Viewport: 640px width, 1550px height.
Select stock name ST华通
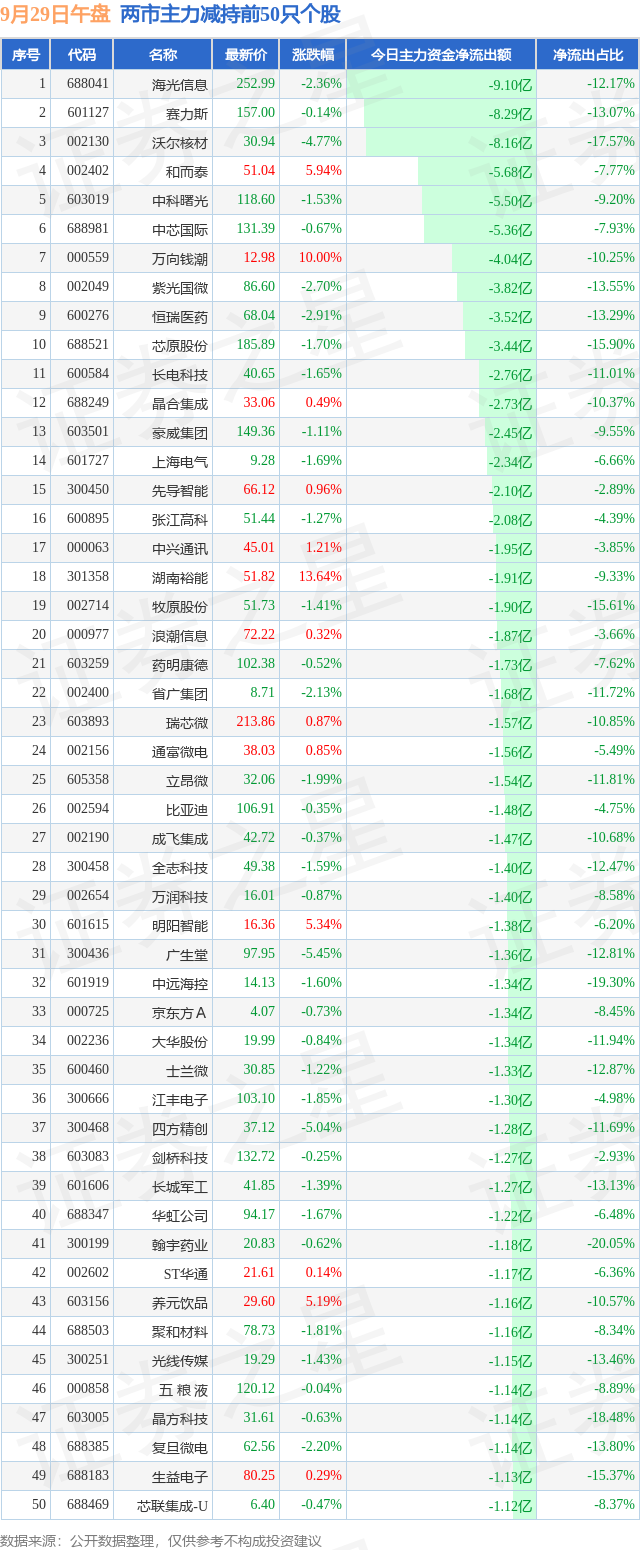[x=186, y=1273]
